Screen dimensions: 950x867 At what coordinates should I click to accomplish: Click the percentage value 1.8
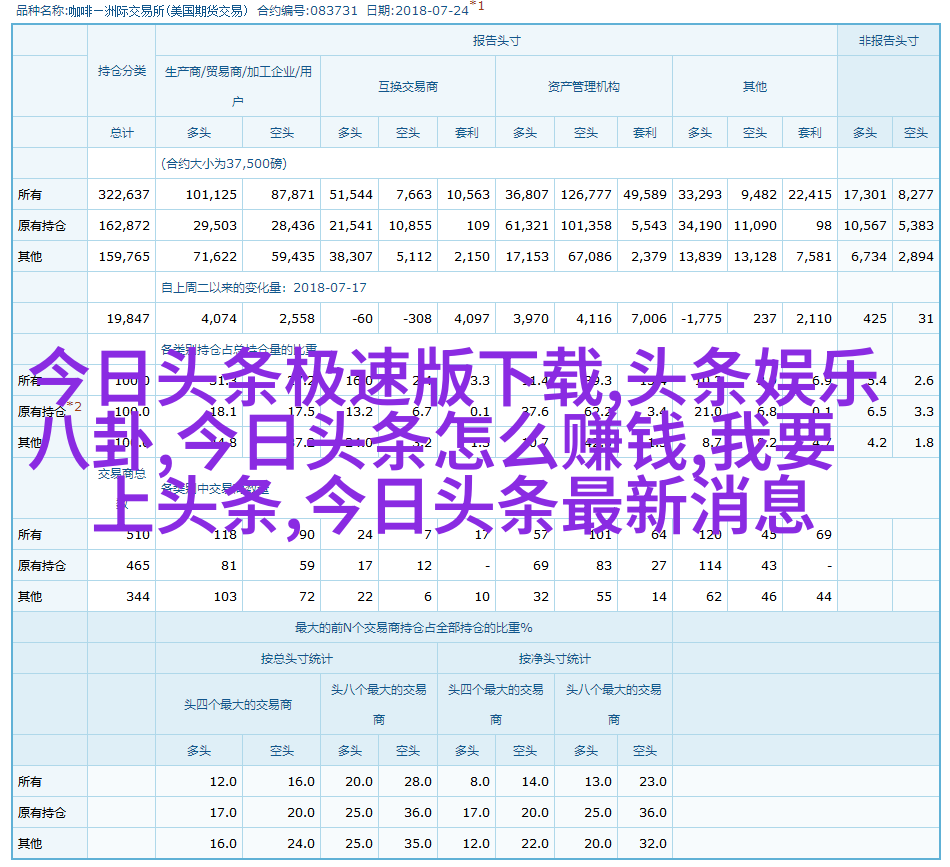coord(924,442)
